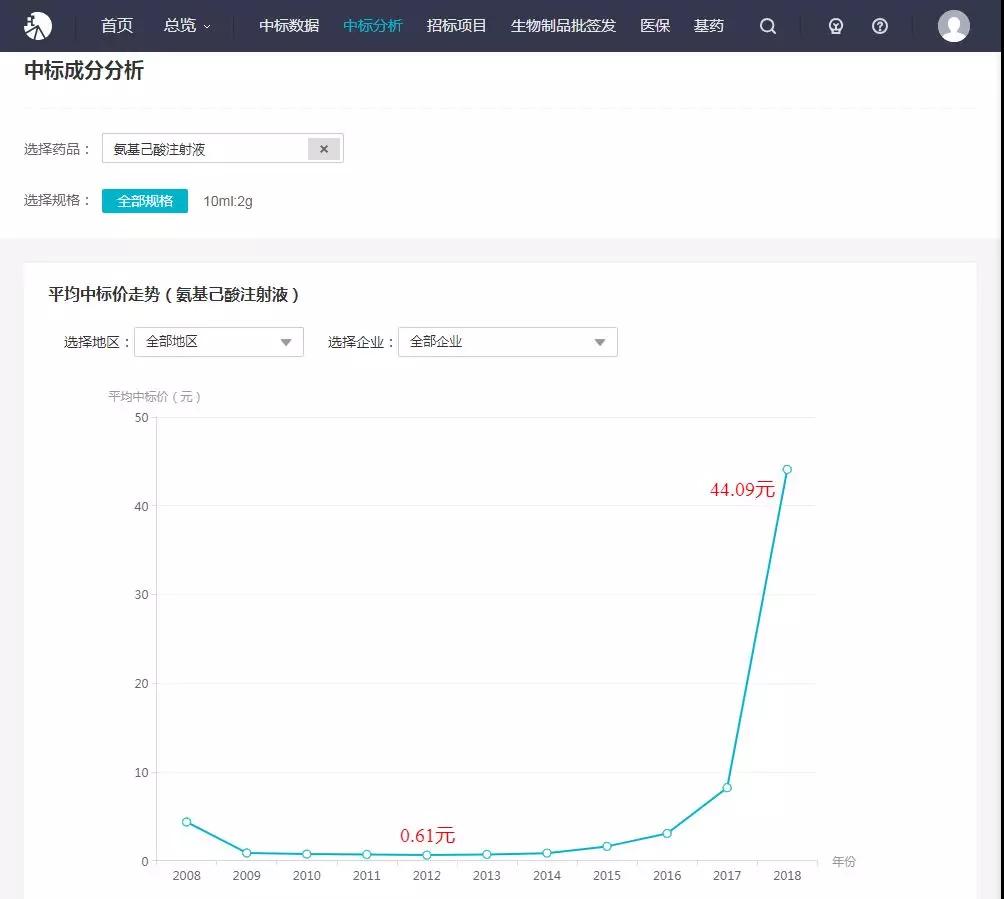The width and height of the screenshot is (1004, 899).
Task: Click the user avatar icon
Action: [x=953, y=26]
